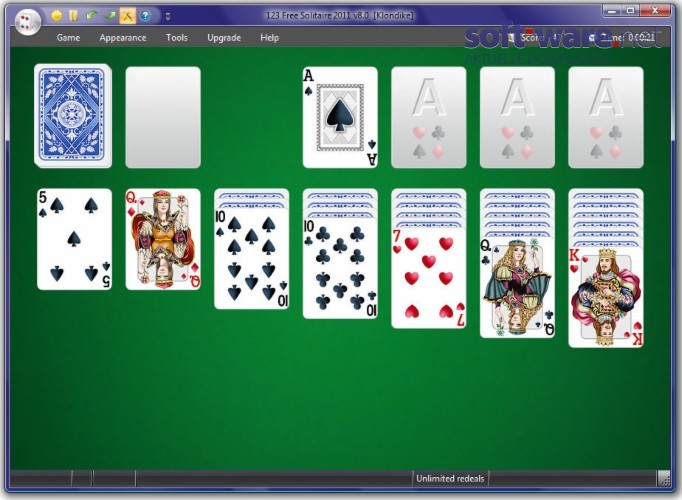Select the 7 of Hearts card
Screen dimensions: 682x500
tap(428, 278)
